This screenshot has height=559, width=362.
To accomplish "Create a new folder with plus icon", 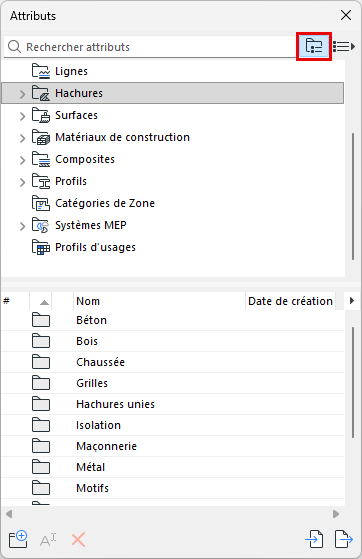I will tap(18, 539).
